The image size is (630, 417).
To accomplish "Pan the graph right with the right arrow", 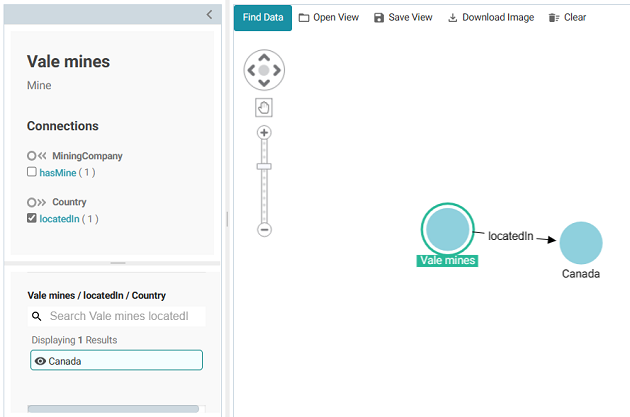I will (x=277, y=70).
